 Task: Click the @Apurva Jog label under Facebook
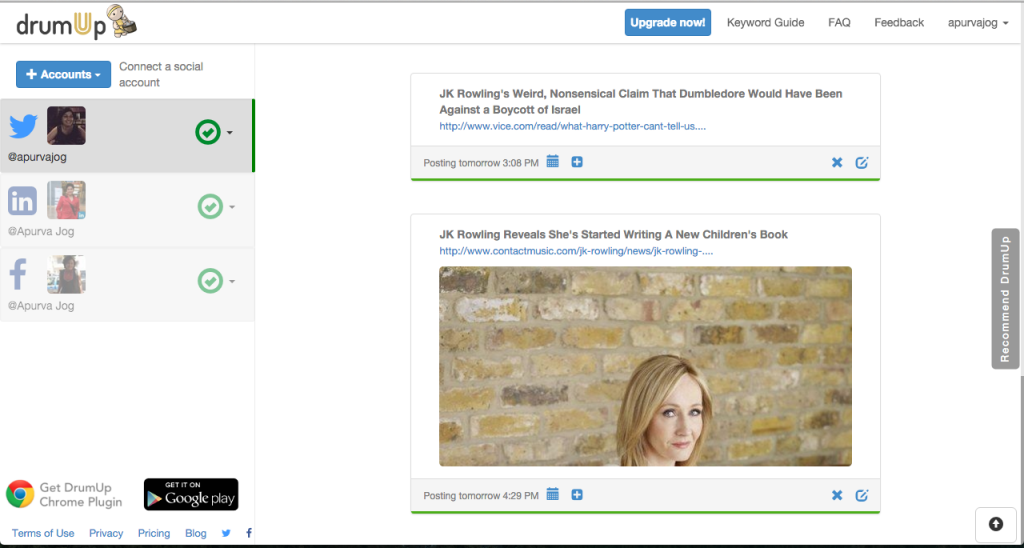click(x=40, y=306)
